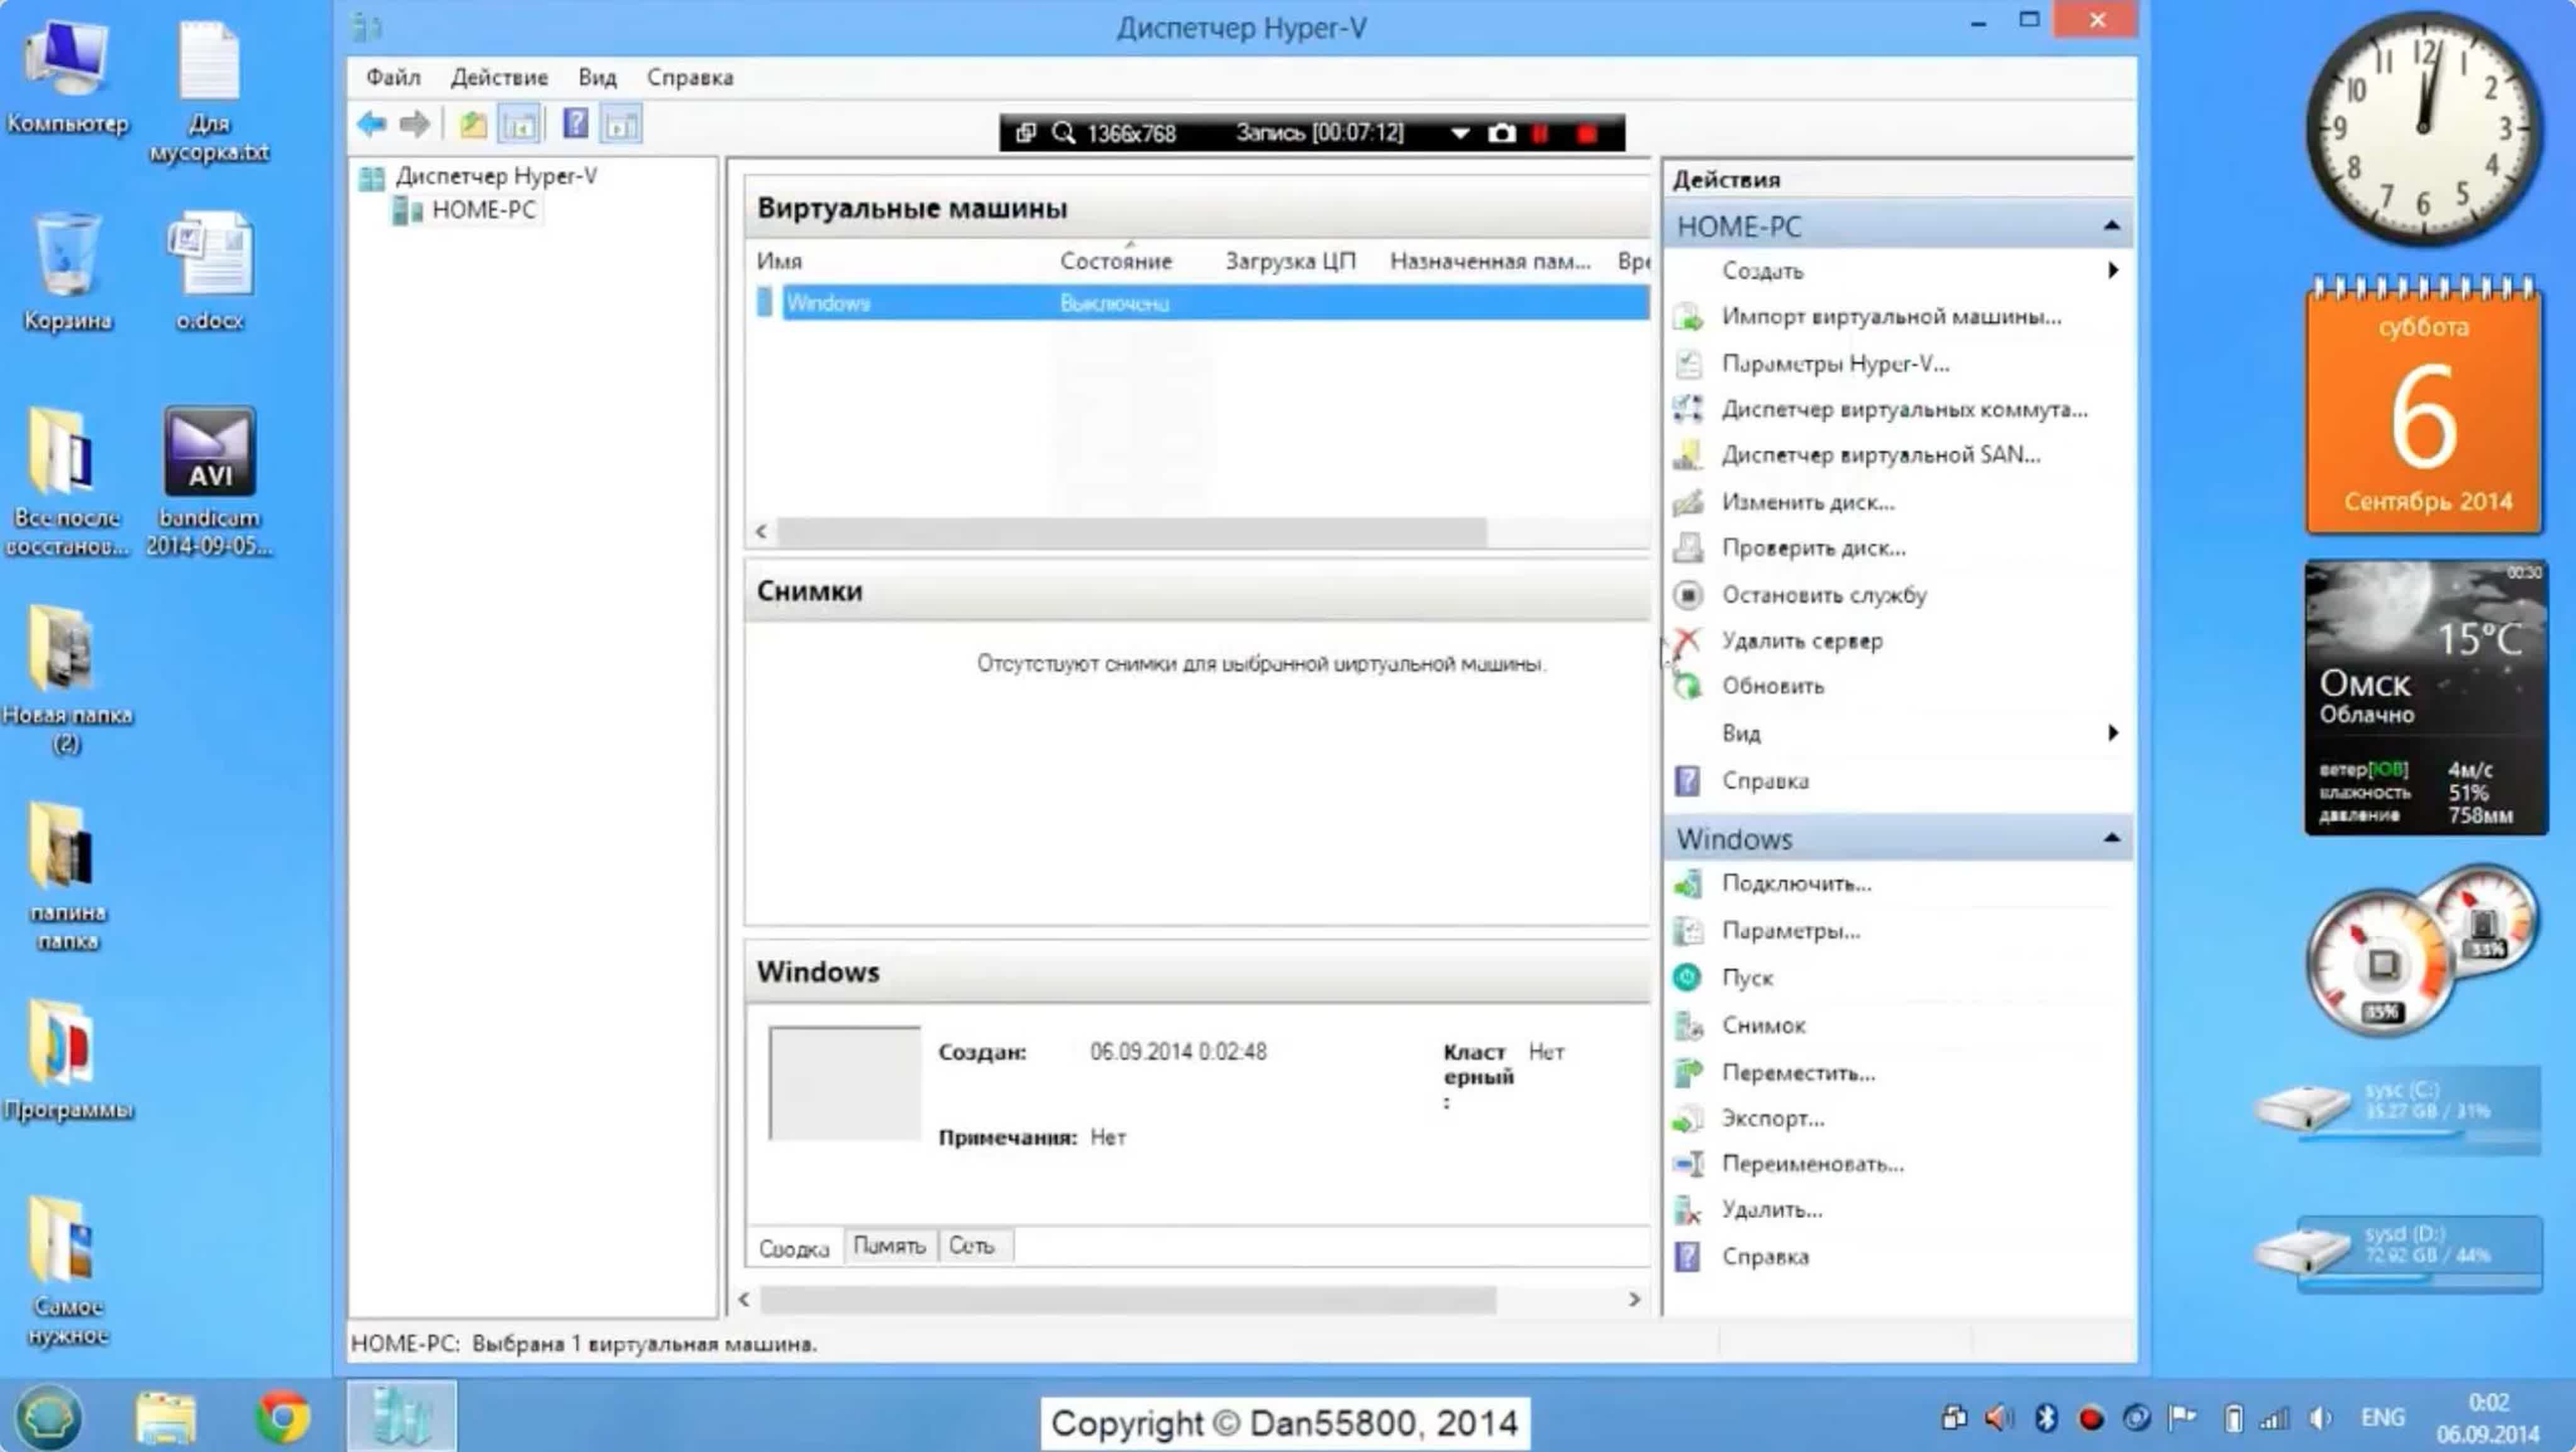This screenshot has height=1452, width=2576.
Task: Click the virtual SAN manager icon
Action: tap(1688, 456)
